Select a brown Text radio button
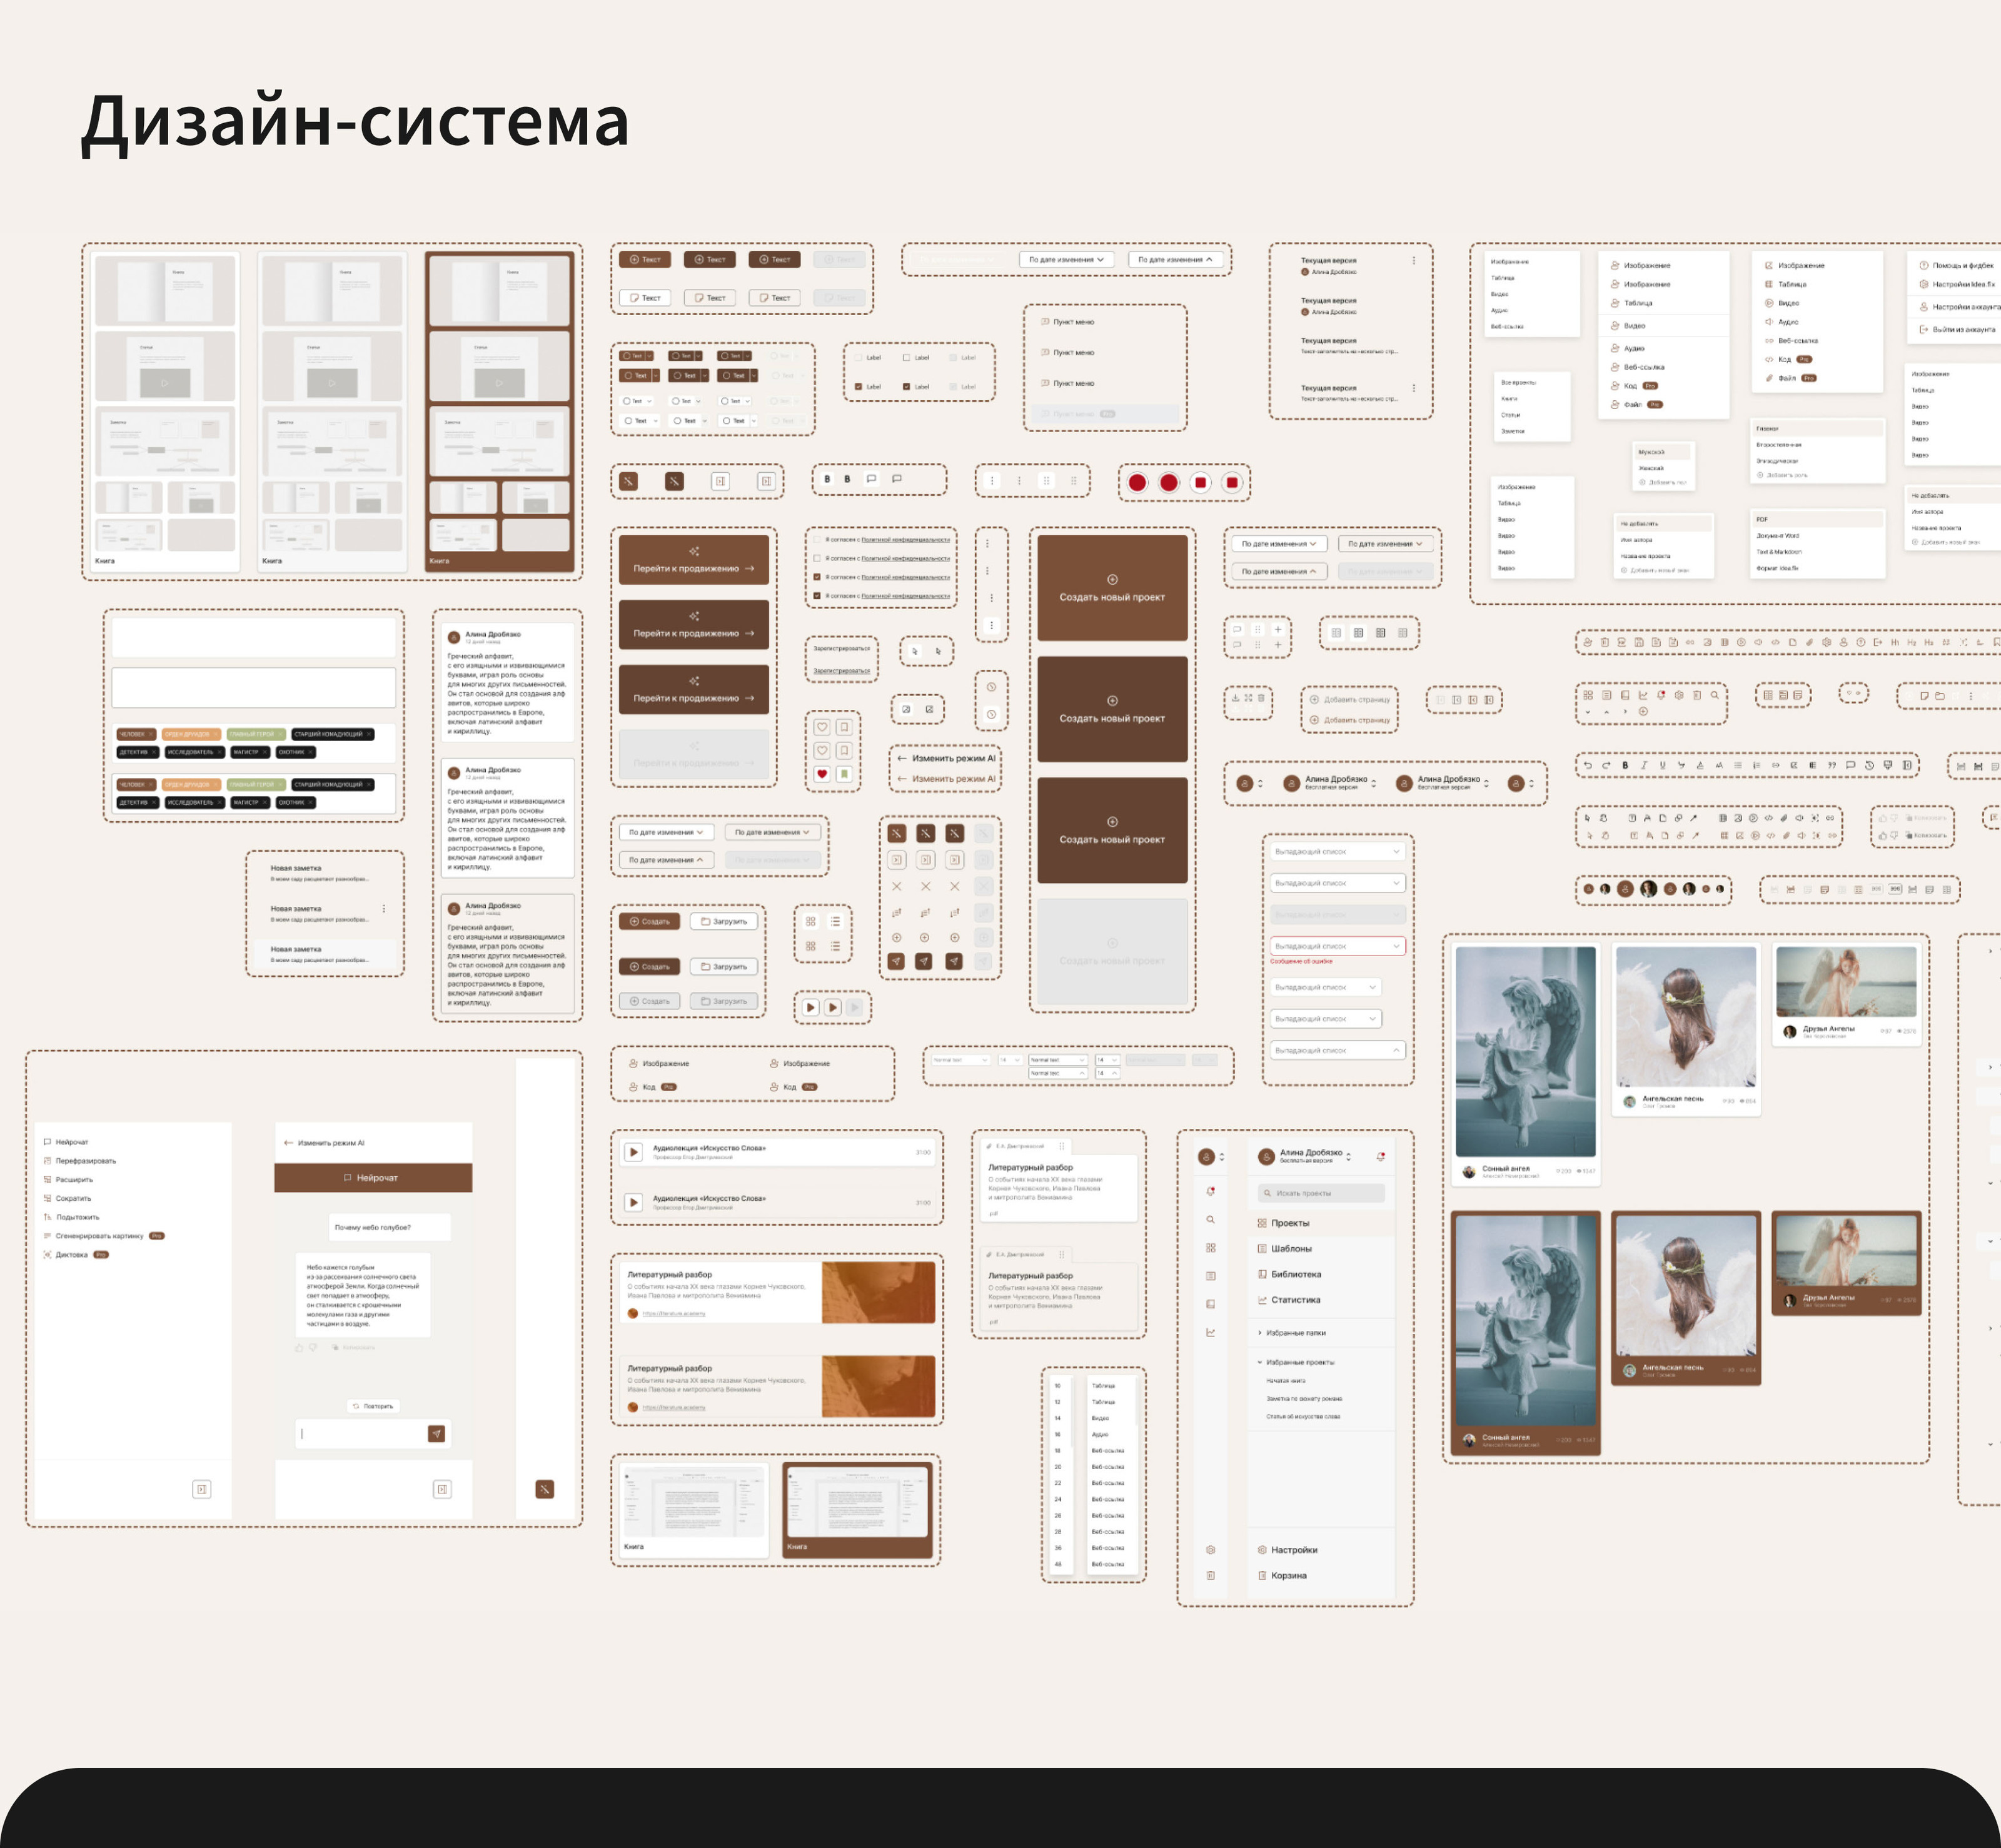The image size is (2001, 1848). tap(628, 356)
